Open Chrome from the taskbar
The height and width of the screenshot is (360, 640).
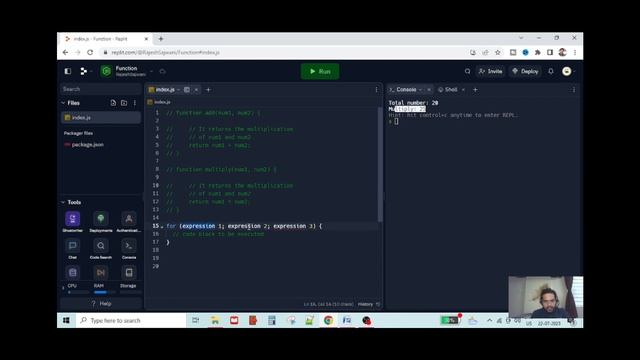[329, 321]
